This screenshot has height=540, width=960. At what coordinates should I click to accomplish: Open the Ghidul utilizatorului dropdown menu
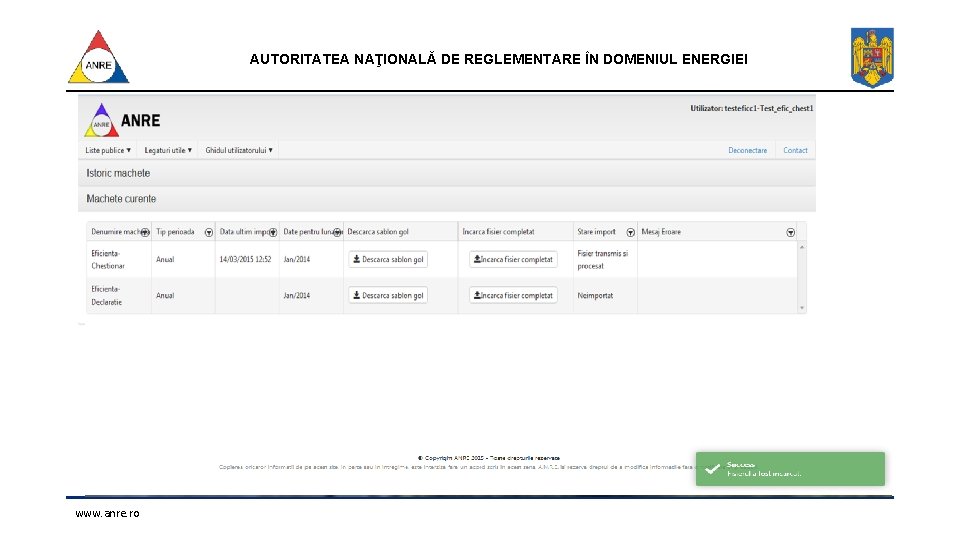[239, 150]
